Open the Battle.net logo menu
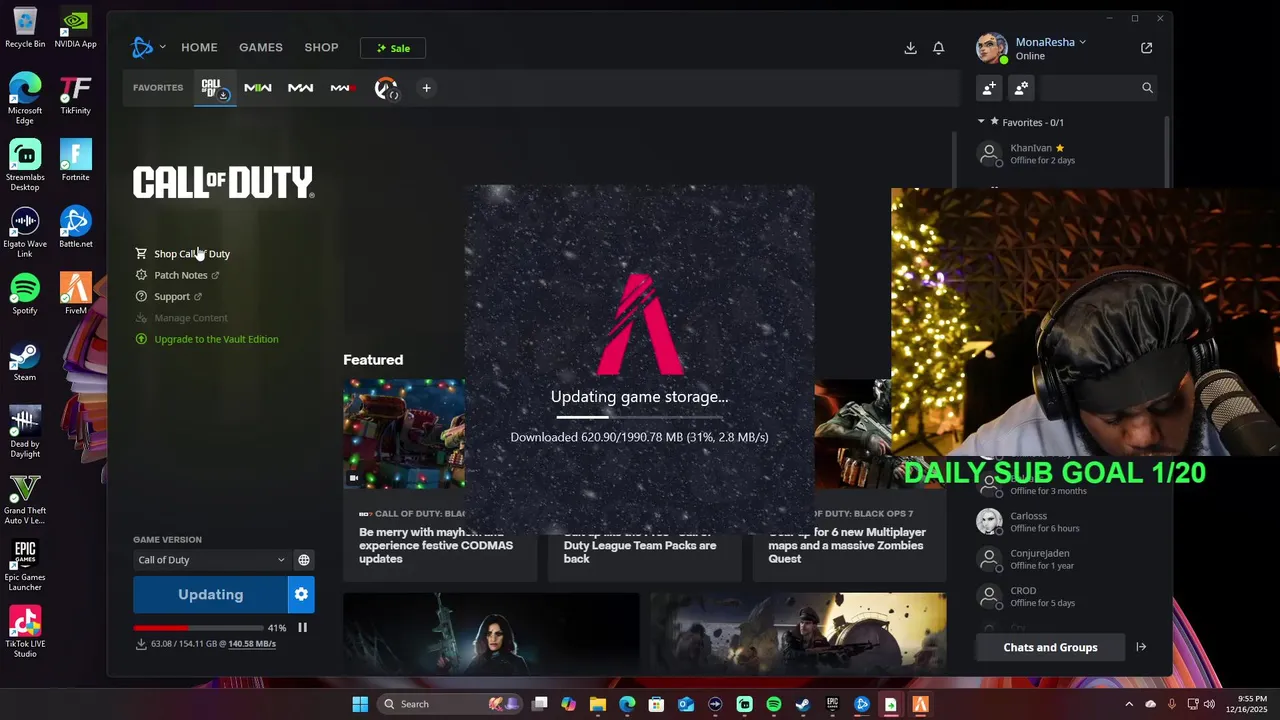This screenshot has height=720, width=1280. (x=142, y=47)
